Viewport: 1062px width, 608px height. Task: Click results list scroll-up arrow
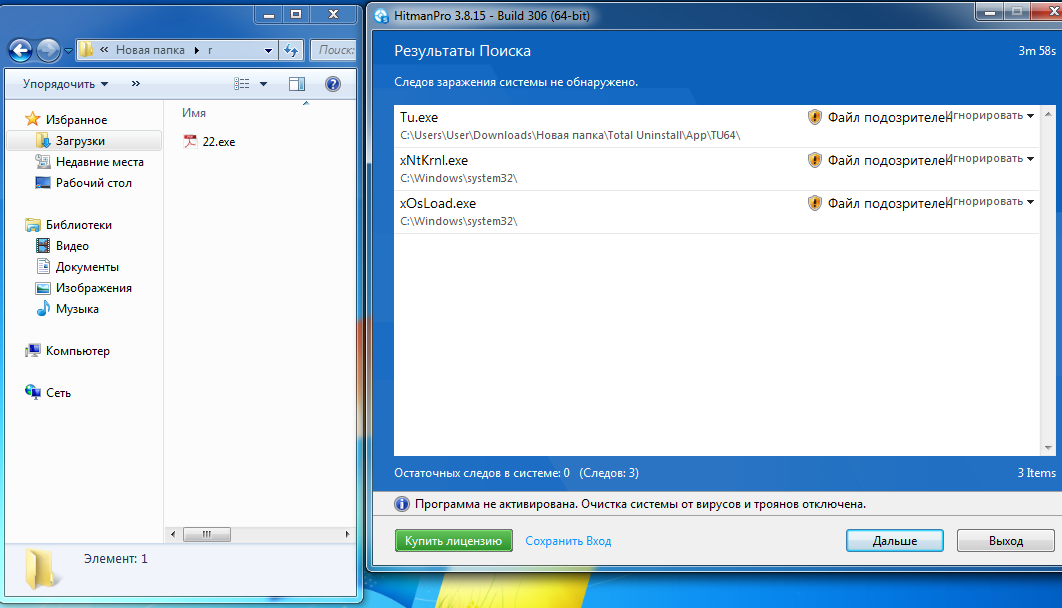pyautogui.click(x=1048, y=114)
